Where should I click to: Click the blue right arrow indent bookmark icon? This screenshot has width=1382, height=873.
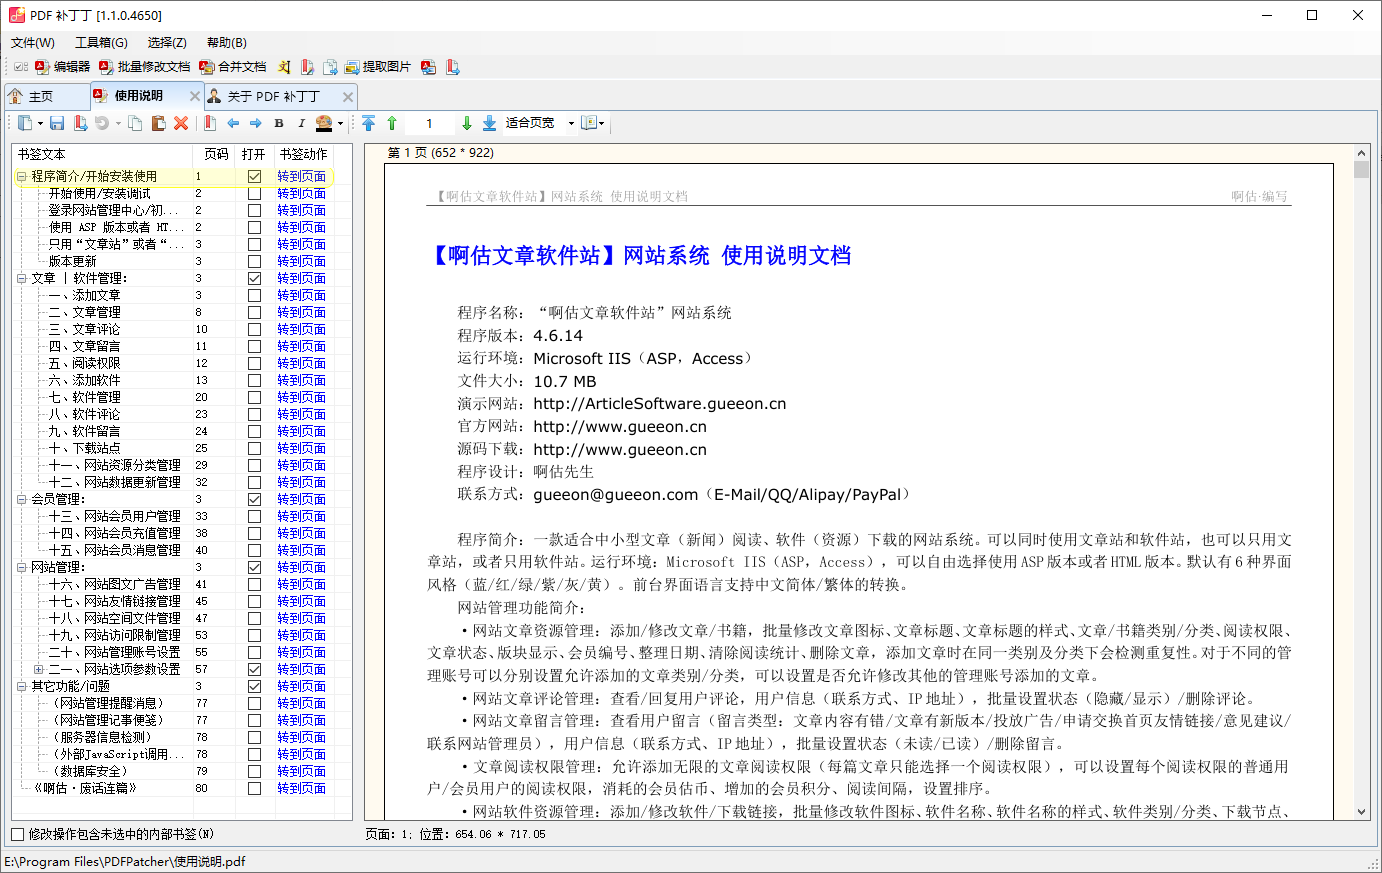pos(256,123)
